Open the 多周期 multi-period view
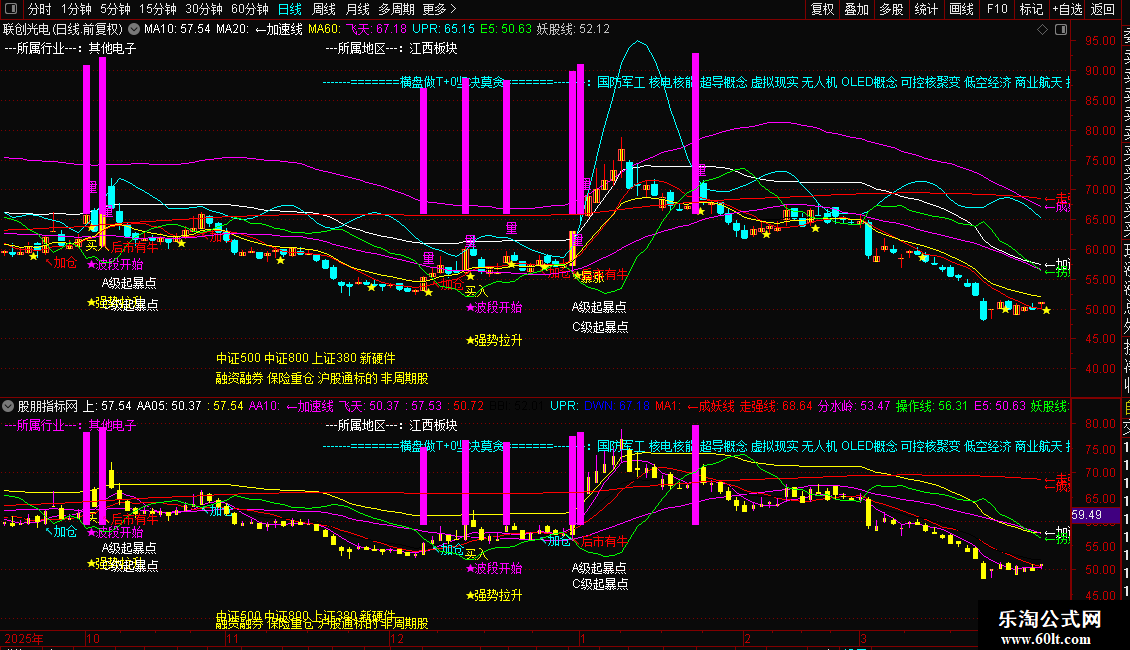1130x650 pixels. [396, 9]
